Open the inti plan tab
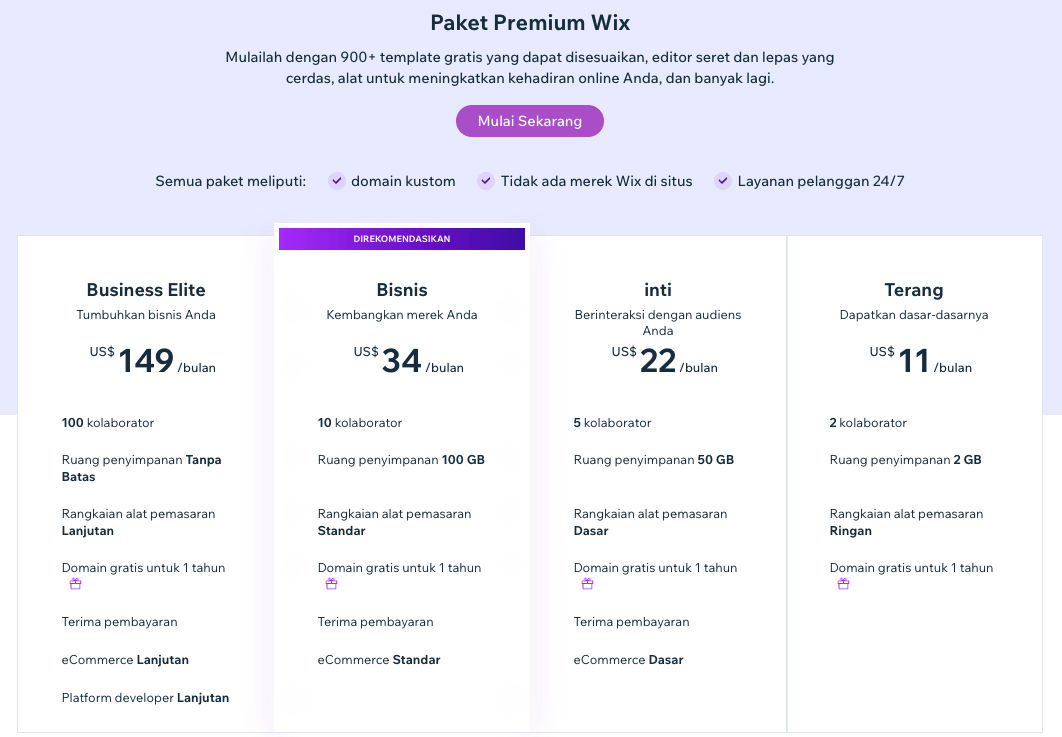Viewport: 1062px width, 737px height. click(658, 290)
